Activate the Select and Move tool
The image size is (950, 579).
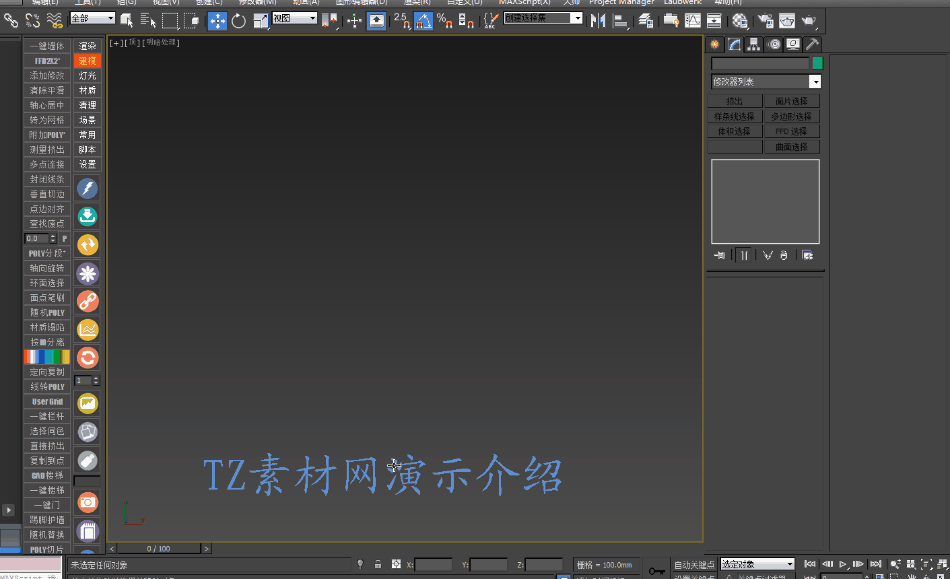click(x=217, y=21)
